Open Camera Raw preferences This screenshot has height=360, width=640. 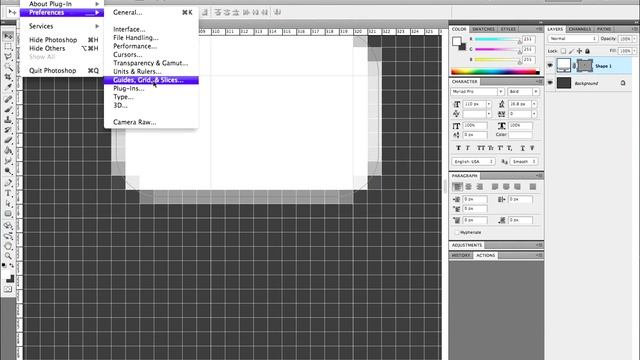(x=151, y=122)
